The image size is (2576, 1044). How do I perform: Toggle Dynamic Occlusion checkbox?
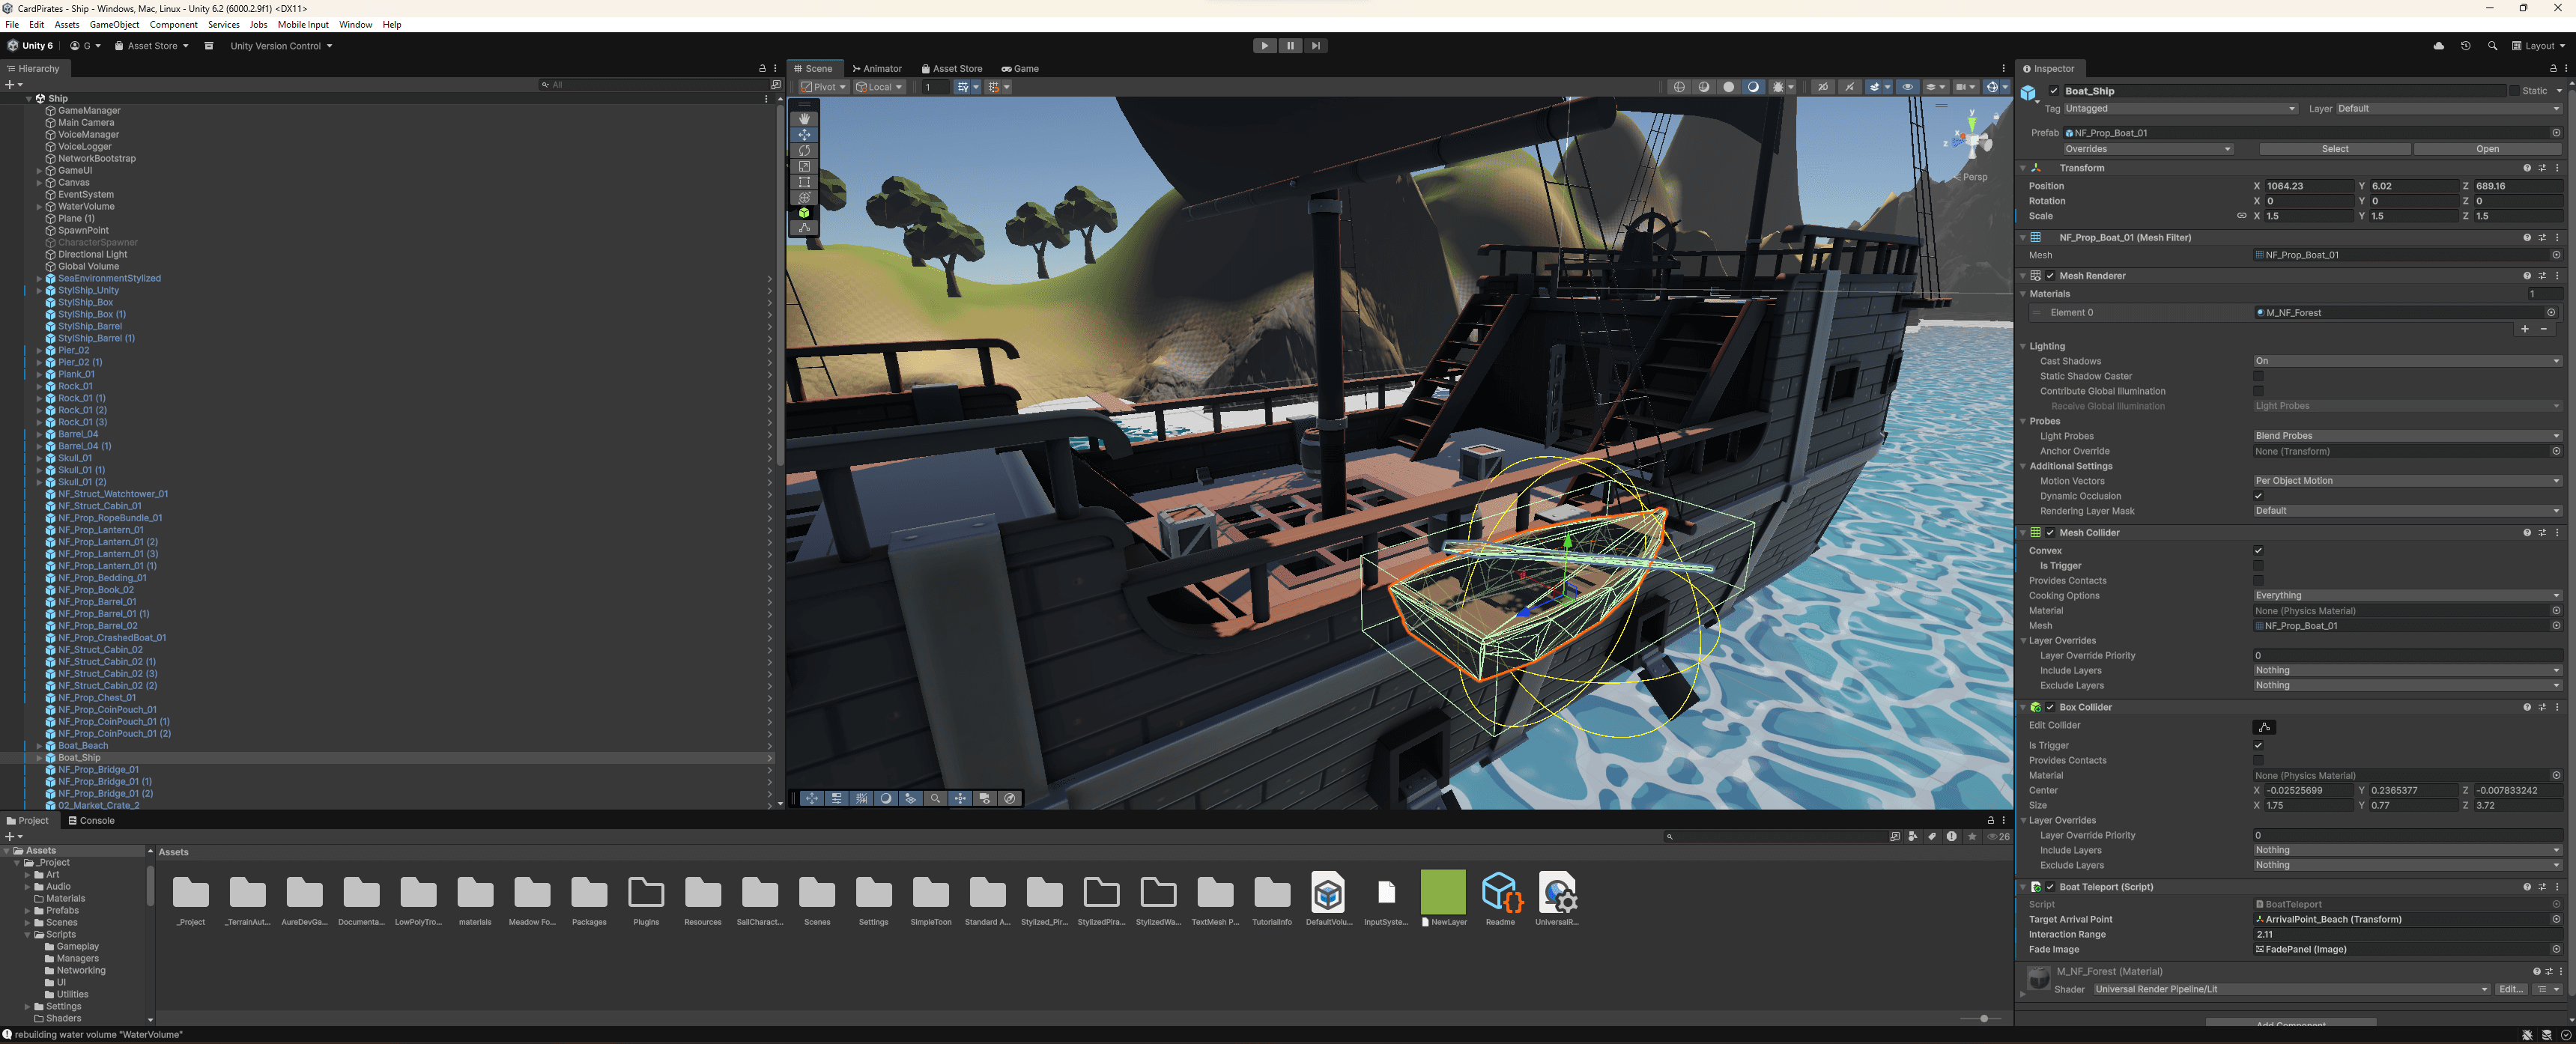(2258, 495)
